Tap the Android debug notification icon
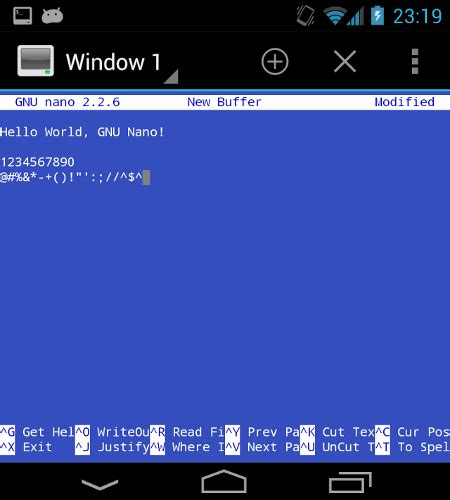The width and height of the screenshot is (450, 500). click(52, 16)
